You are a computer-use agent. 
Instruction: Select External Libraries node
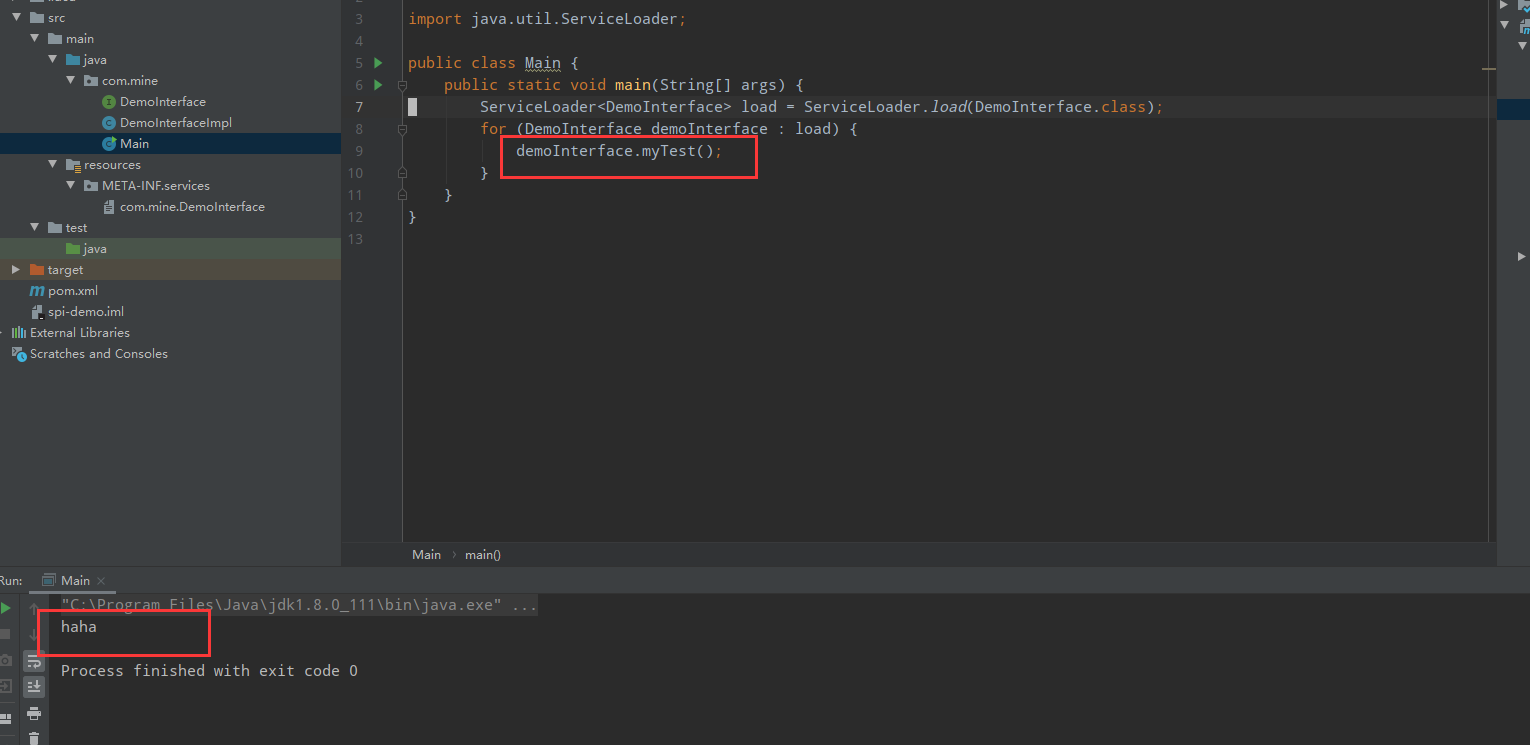tap(80, 333)
